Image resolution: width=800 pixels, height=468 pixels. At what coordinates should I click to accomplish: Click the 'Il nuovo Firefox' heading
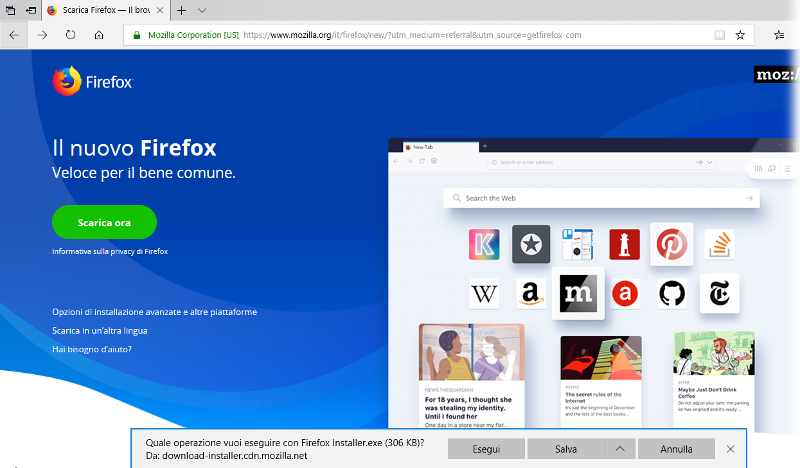[x=134, y=148]
